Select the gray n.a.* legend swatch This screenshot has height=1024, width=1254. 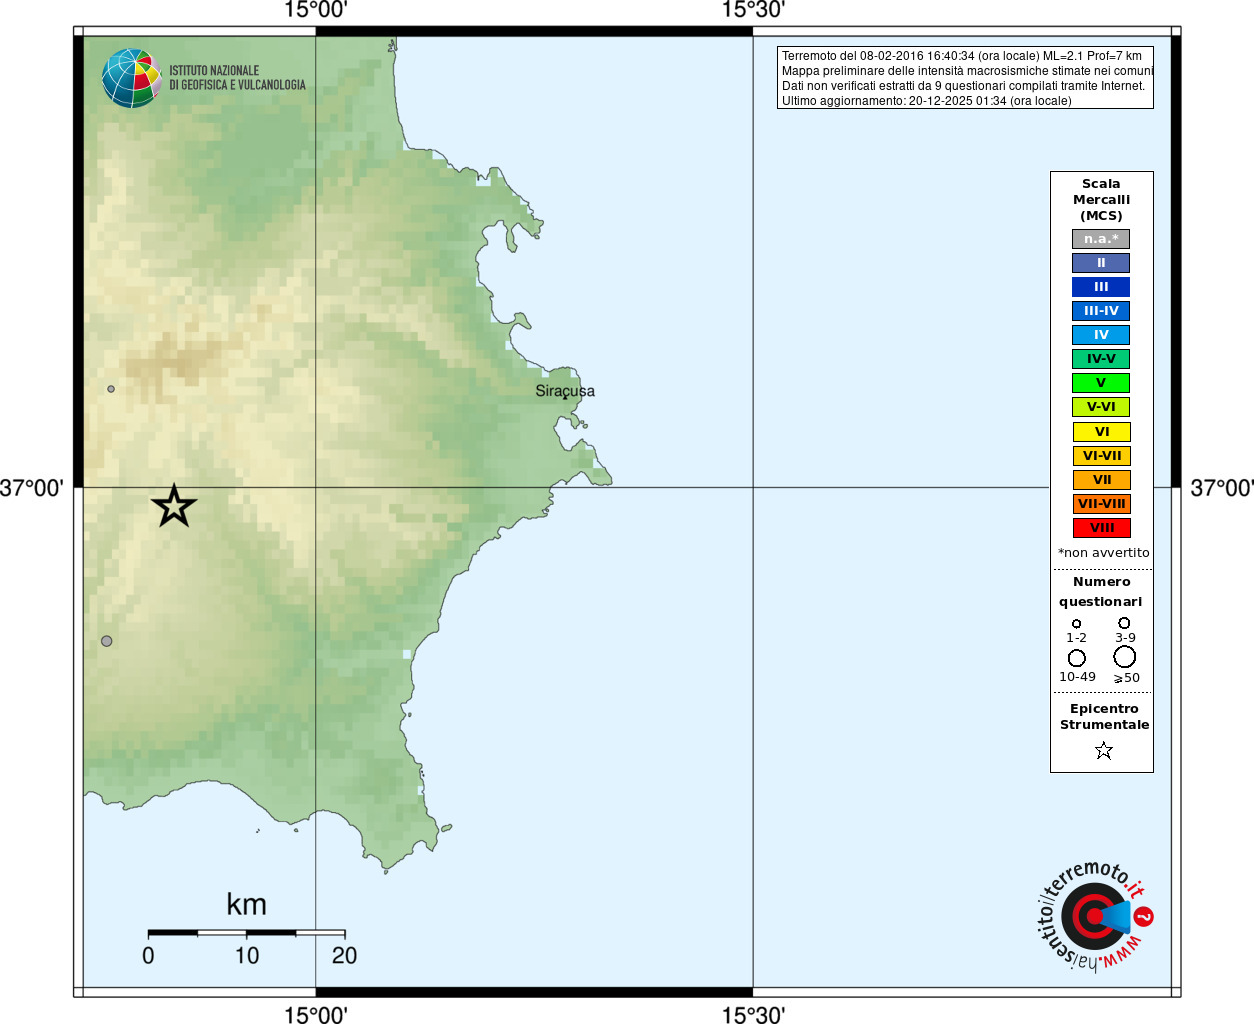[x=1101, y=239]
